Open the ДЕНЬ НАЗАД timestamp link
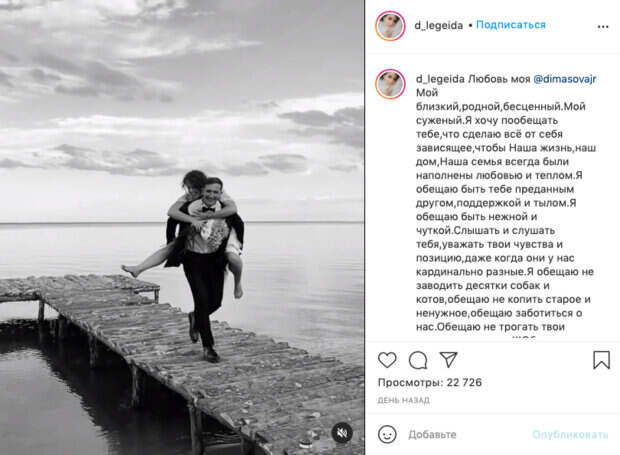This screenshot has width=620, height=455. (403, 400)
